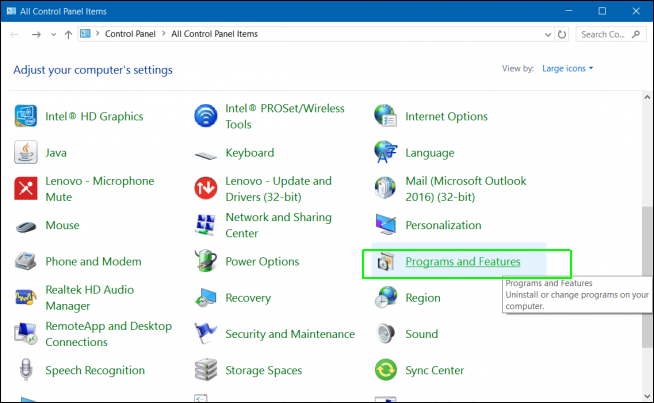Open the Sync Center green icon
Image resolution: width=654 pixels, height=403 pixels.
385,370
